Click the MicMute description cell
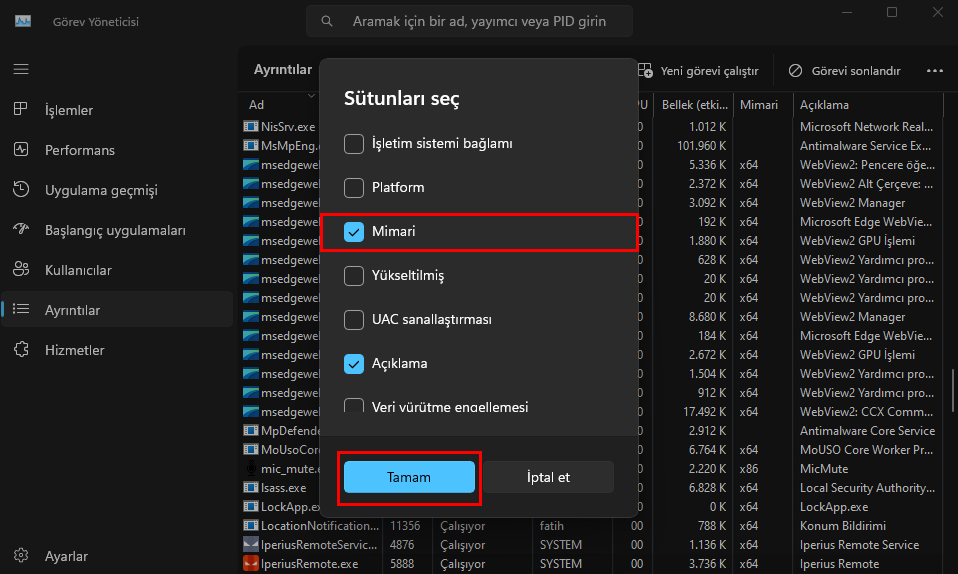 [x=824, y=469]
